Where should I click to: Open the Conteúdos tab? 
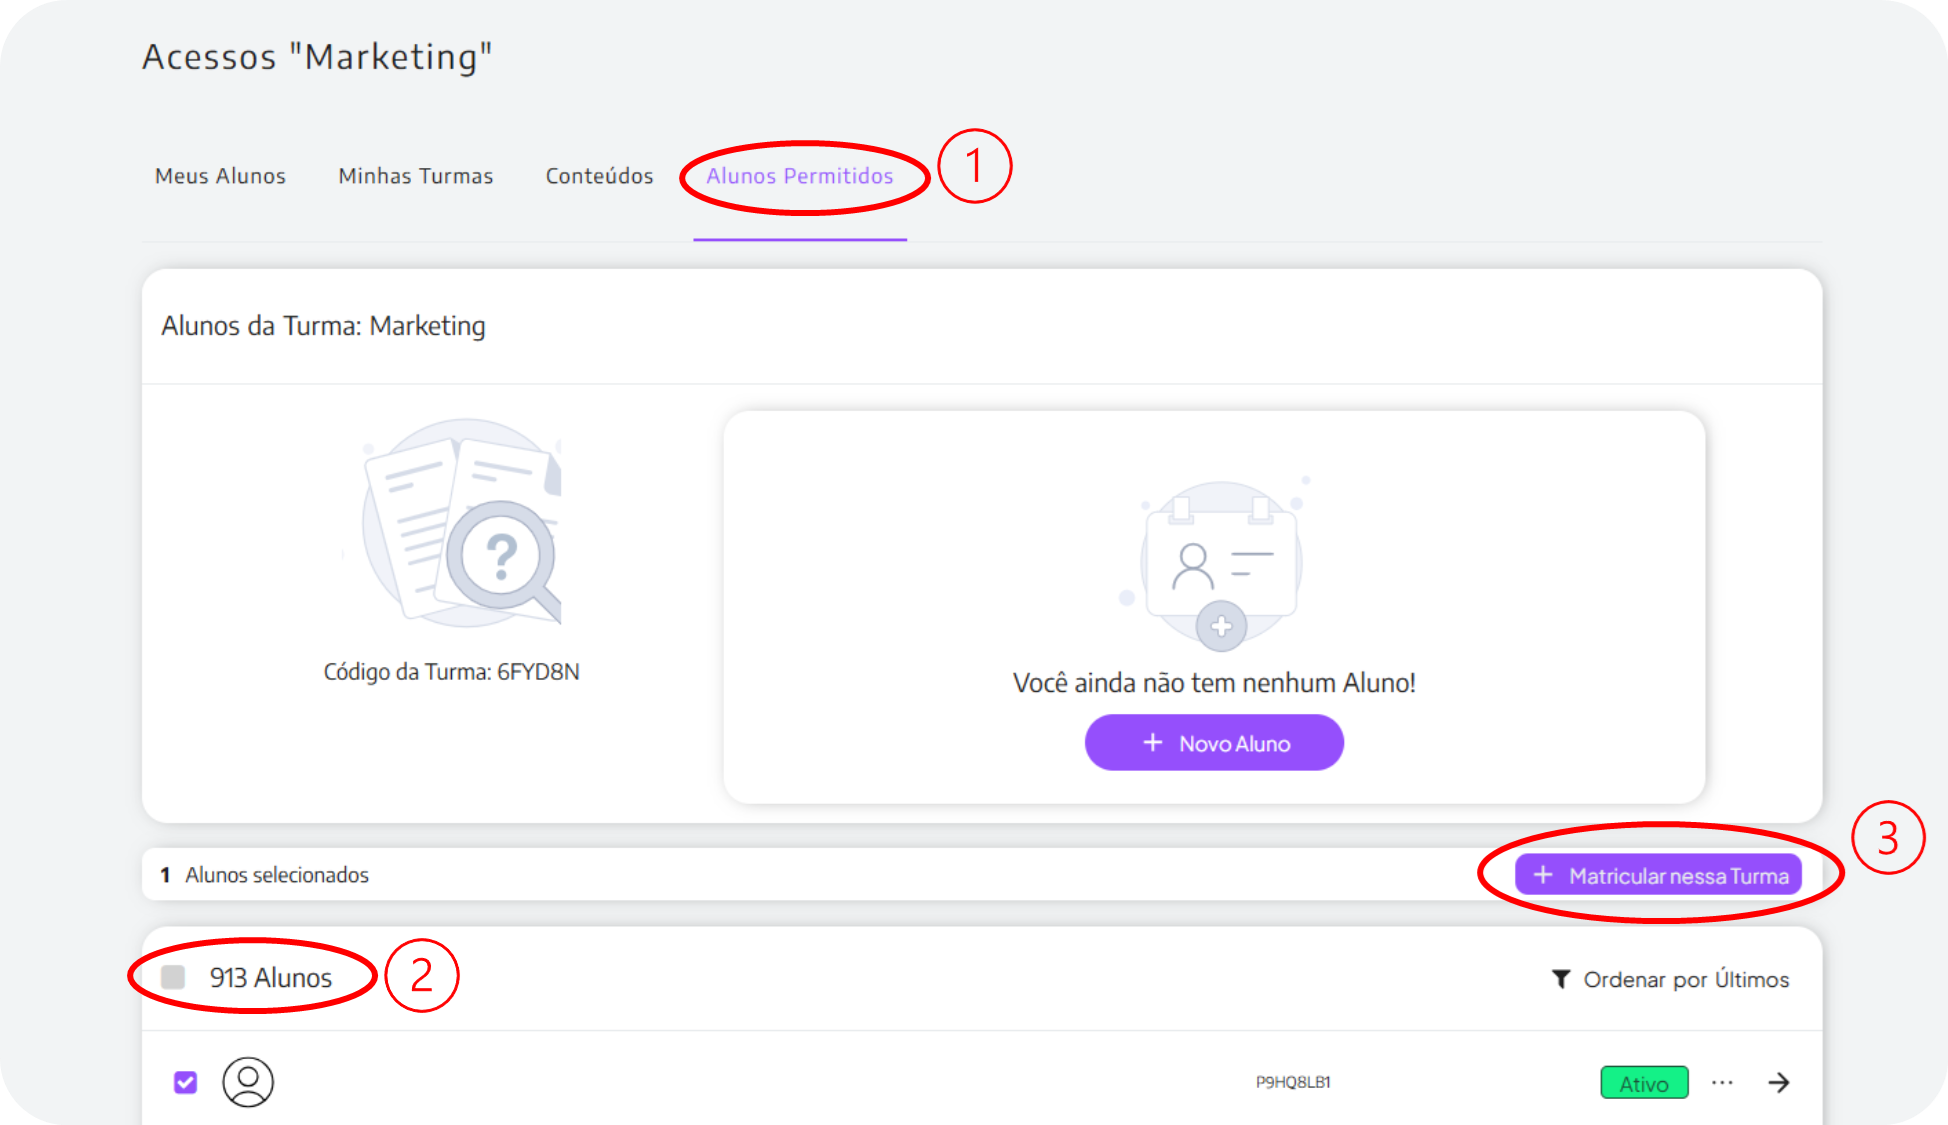pos(599,176)
